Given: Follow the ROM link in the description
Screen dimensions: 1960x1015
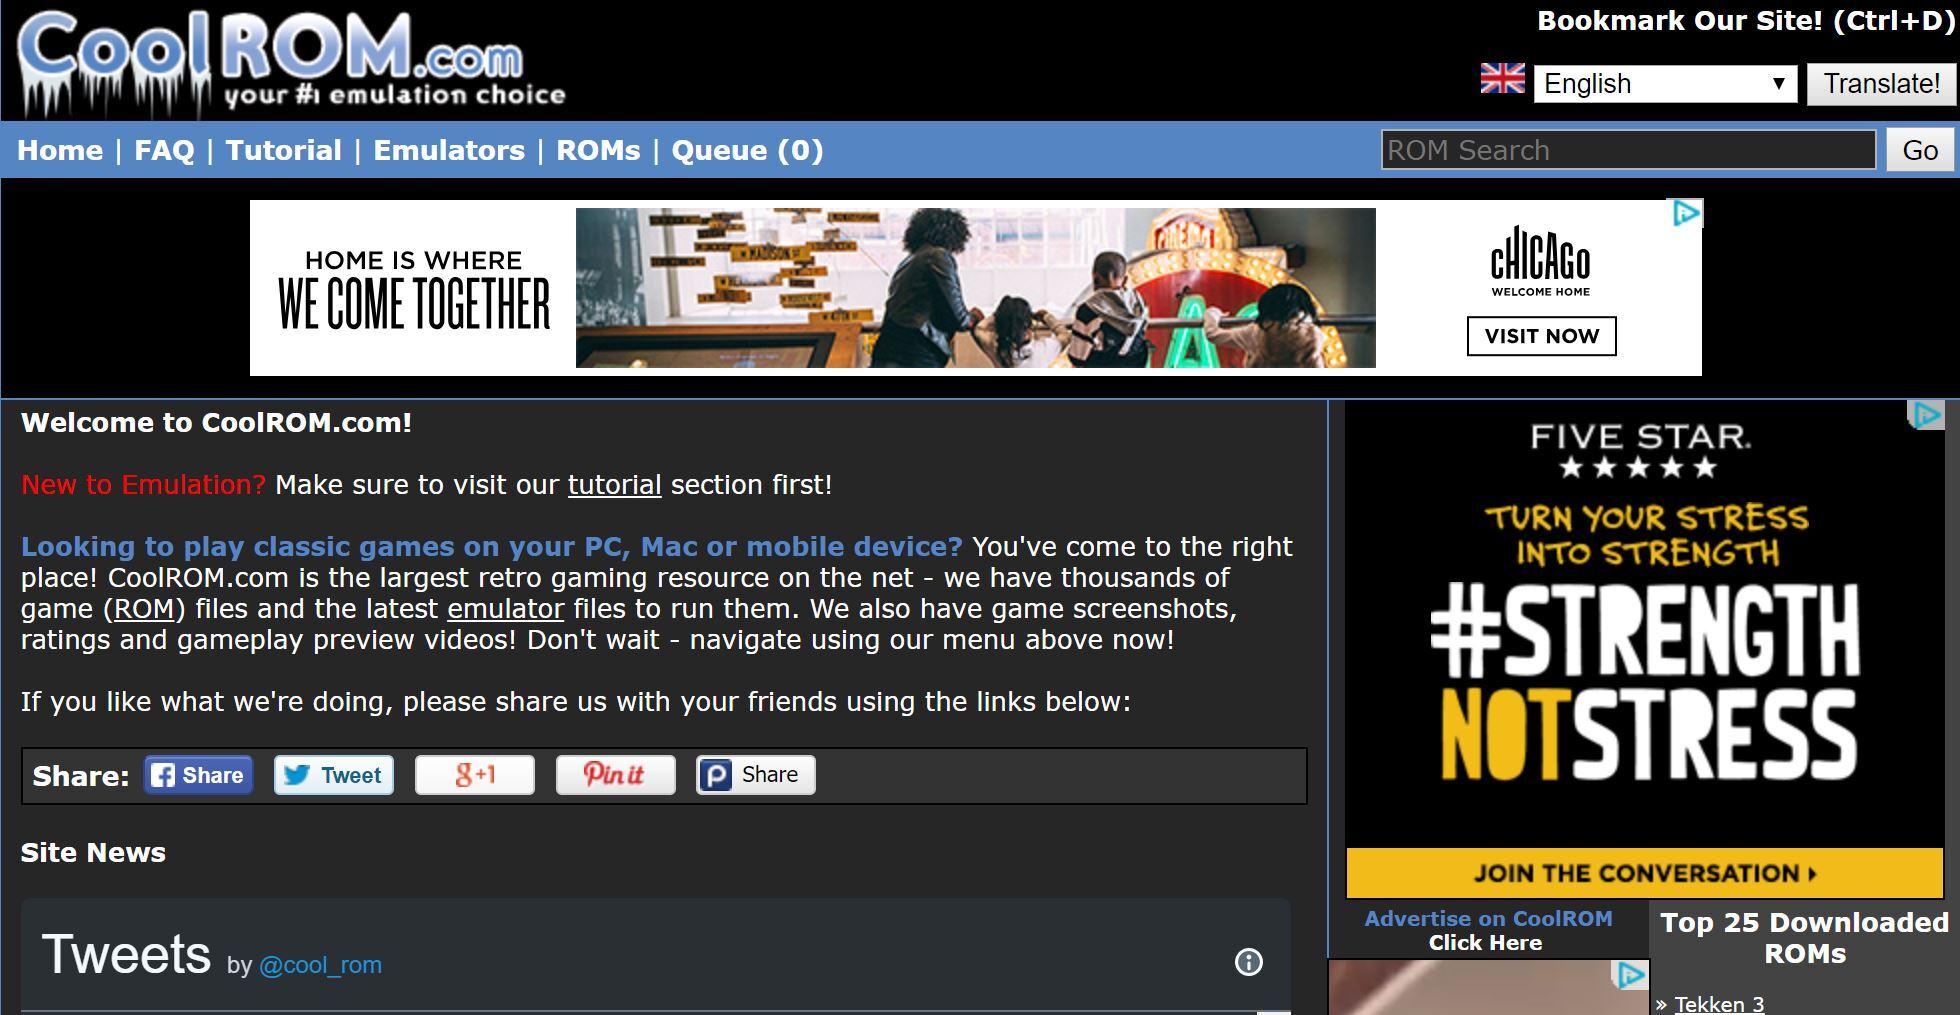Looking at the screenshot, I should 144,609.
